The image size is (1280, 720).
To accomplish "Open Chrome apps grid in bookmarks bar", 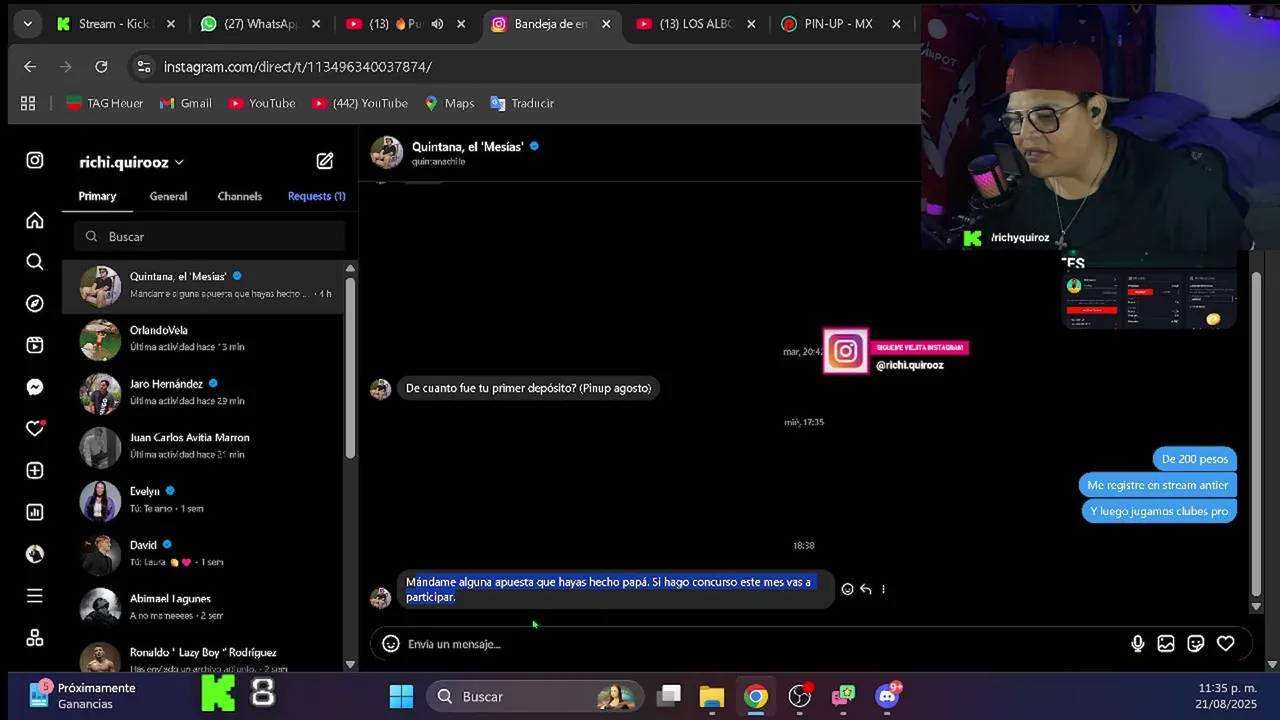I will 28,103.
